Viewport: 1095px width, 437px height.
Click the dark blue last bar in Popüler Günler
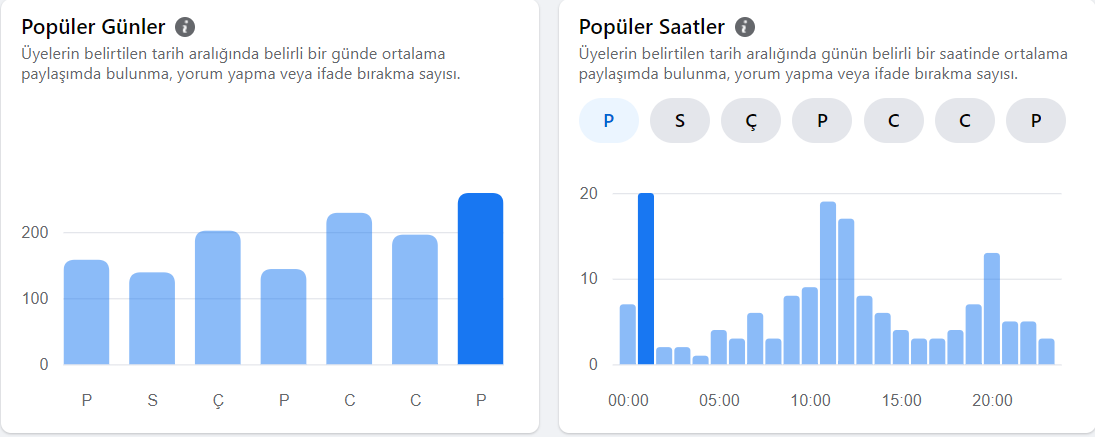pos(480,279)
